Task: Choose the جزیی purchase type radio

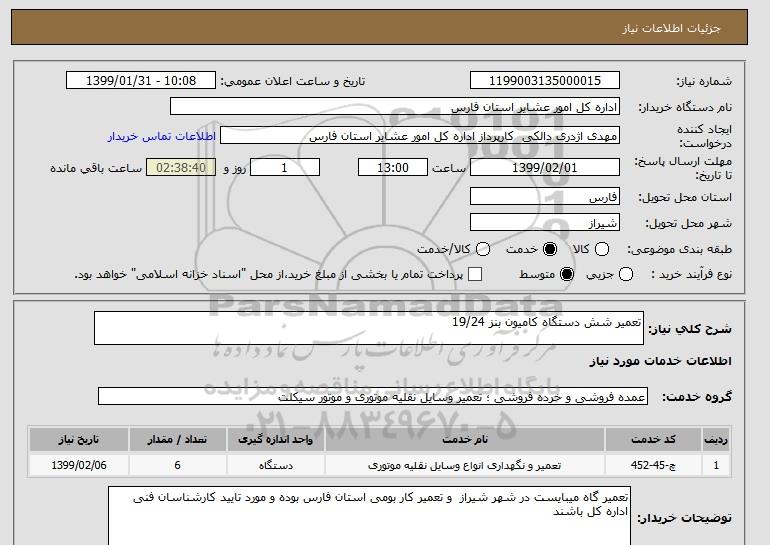Action: [626, 274]
